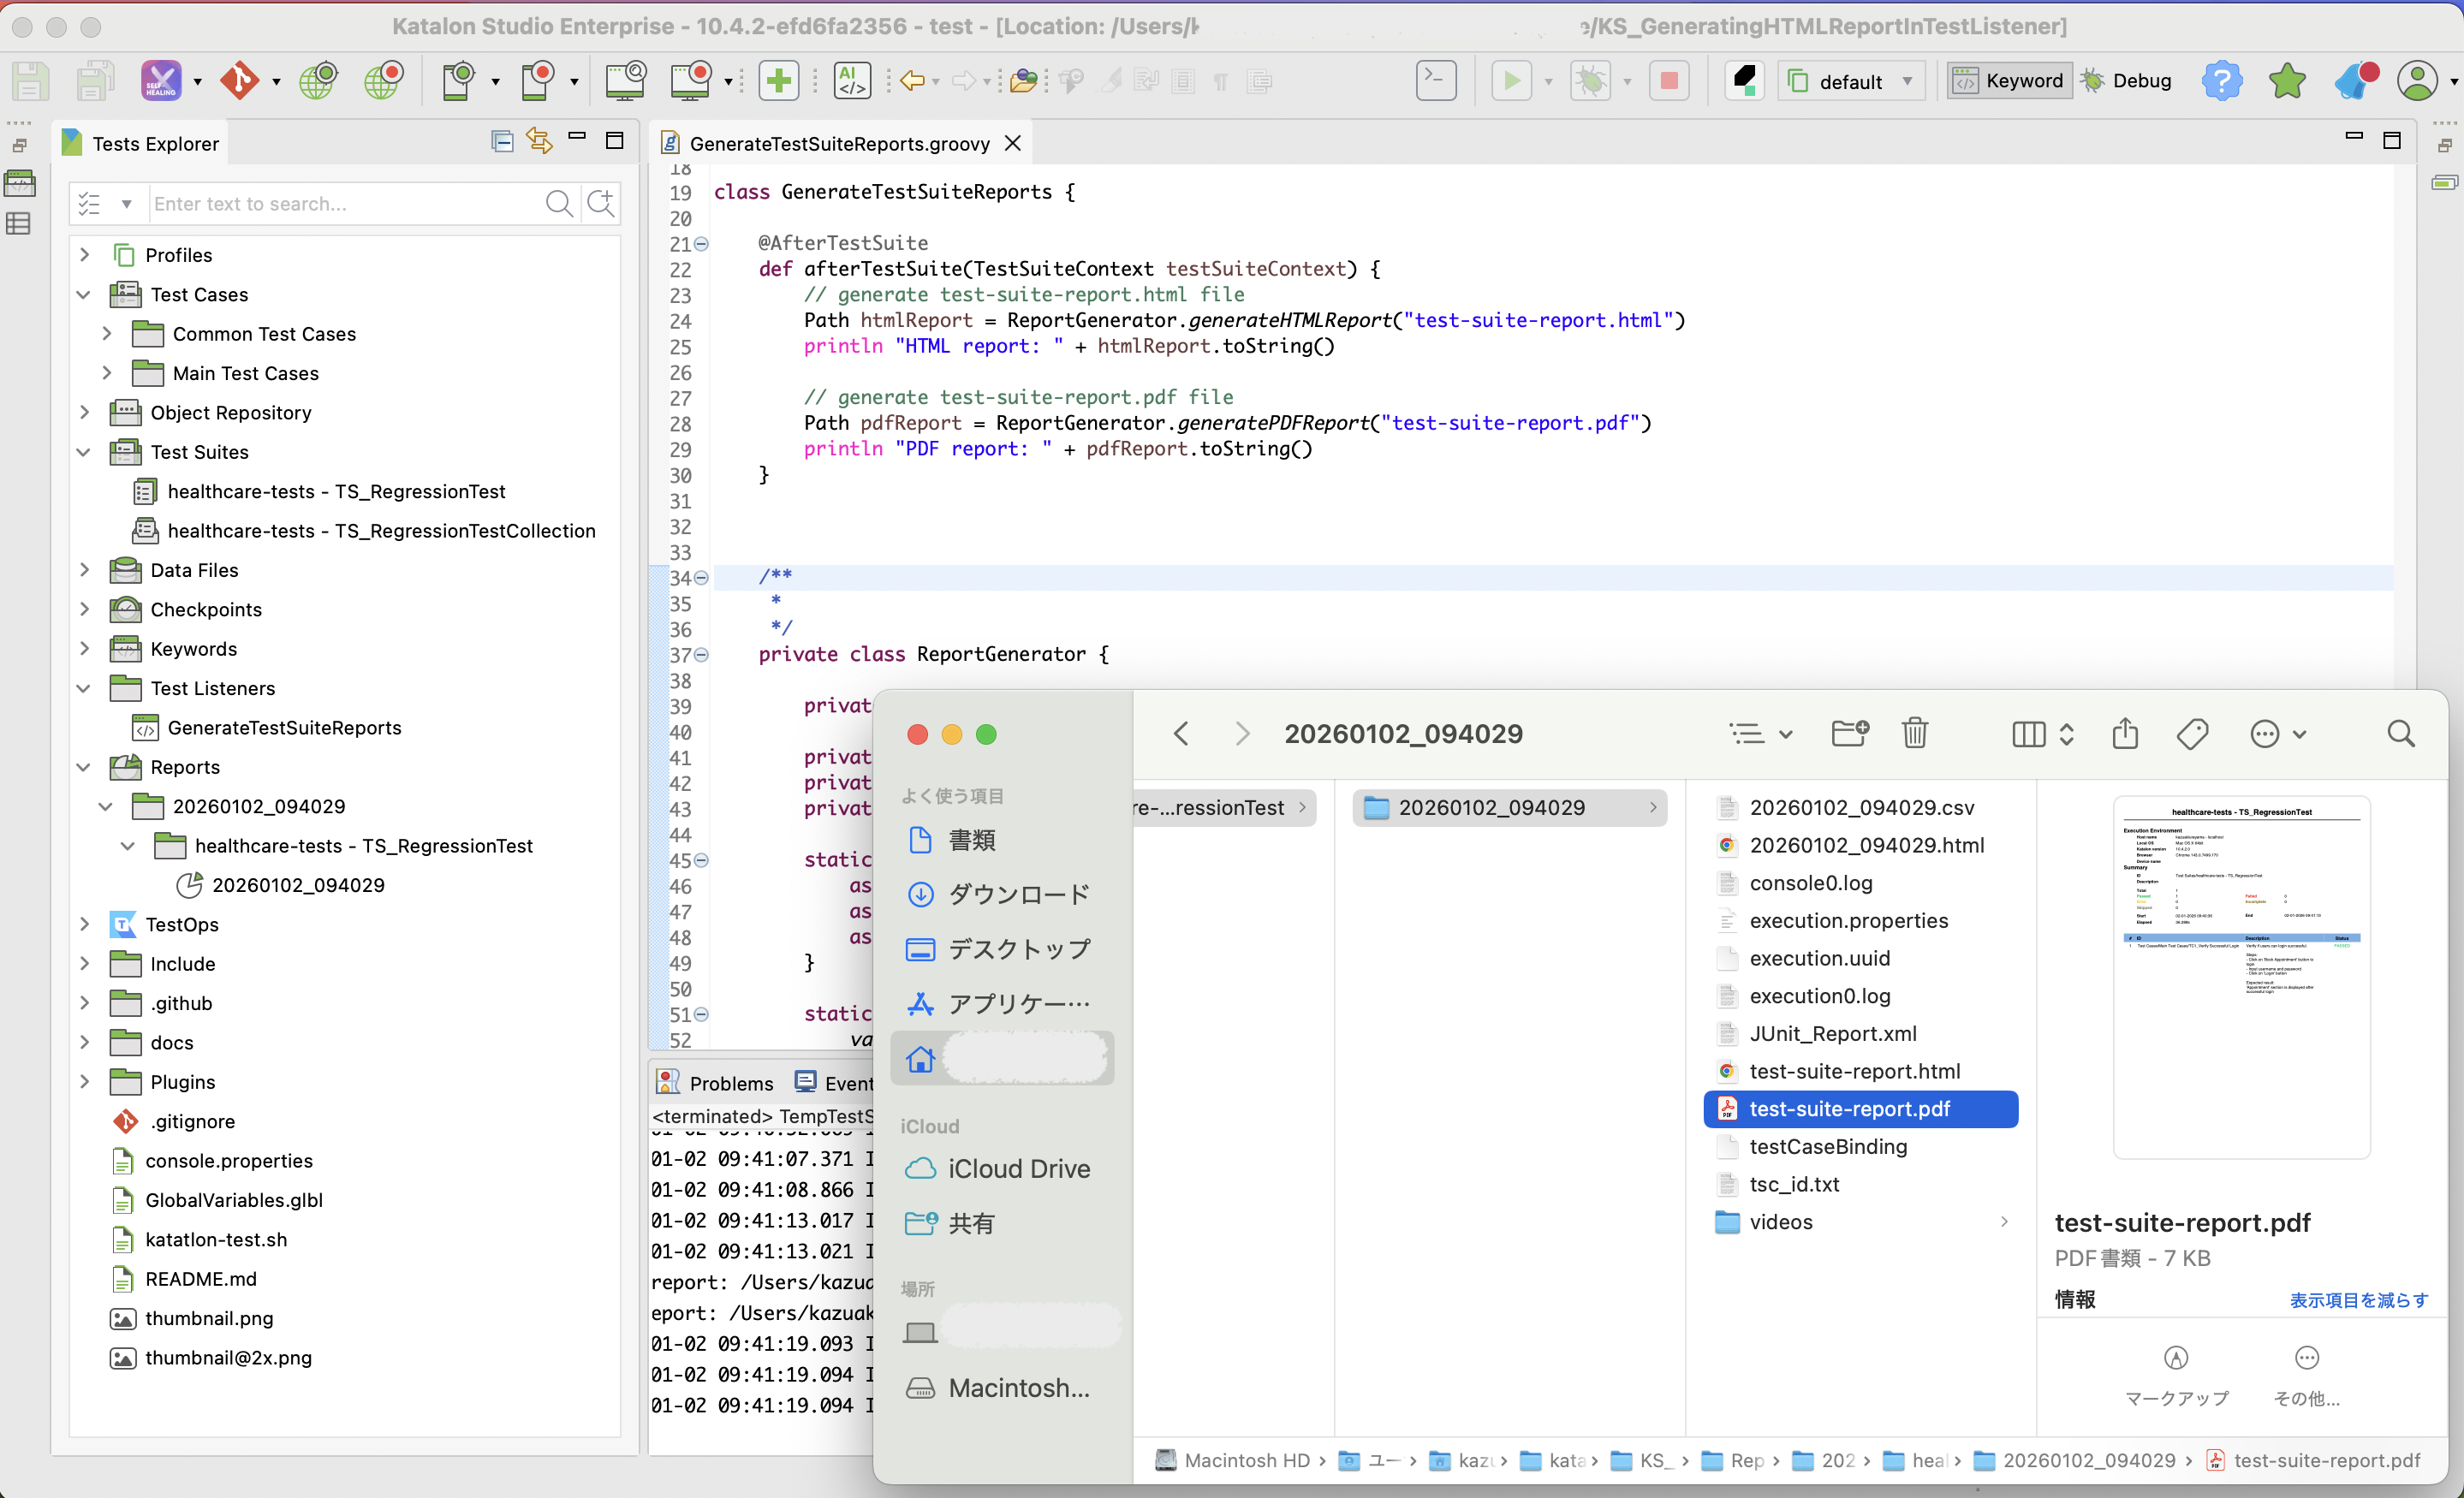Switch to Keyword perspective
Image resolution: width=2464 pixels, height=1498 pixels.
pos(2009,80)
